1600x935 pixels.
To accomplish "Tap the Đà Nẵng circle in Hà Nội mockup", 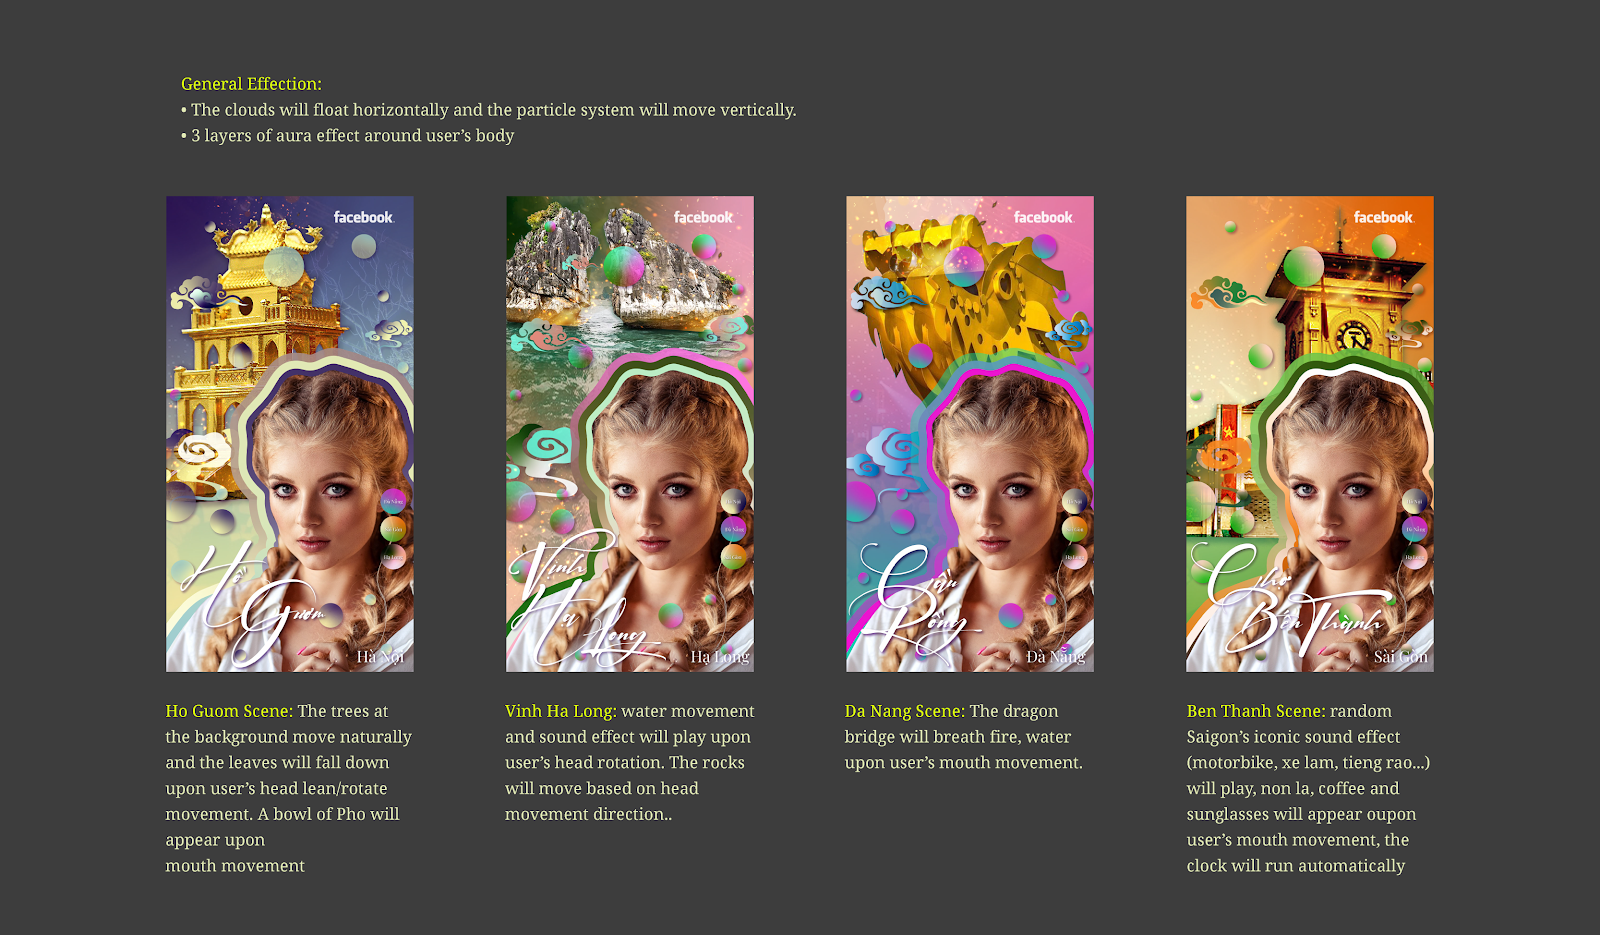I will (393, 501).
